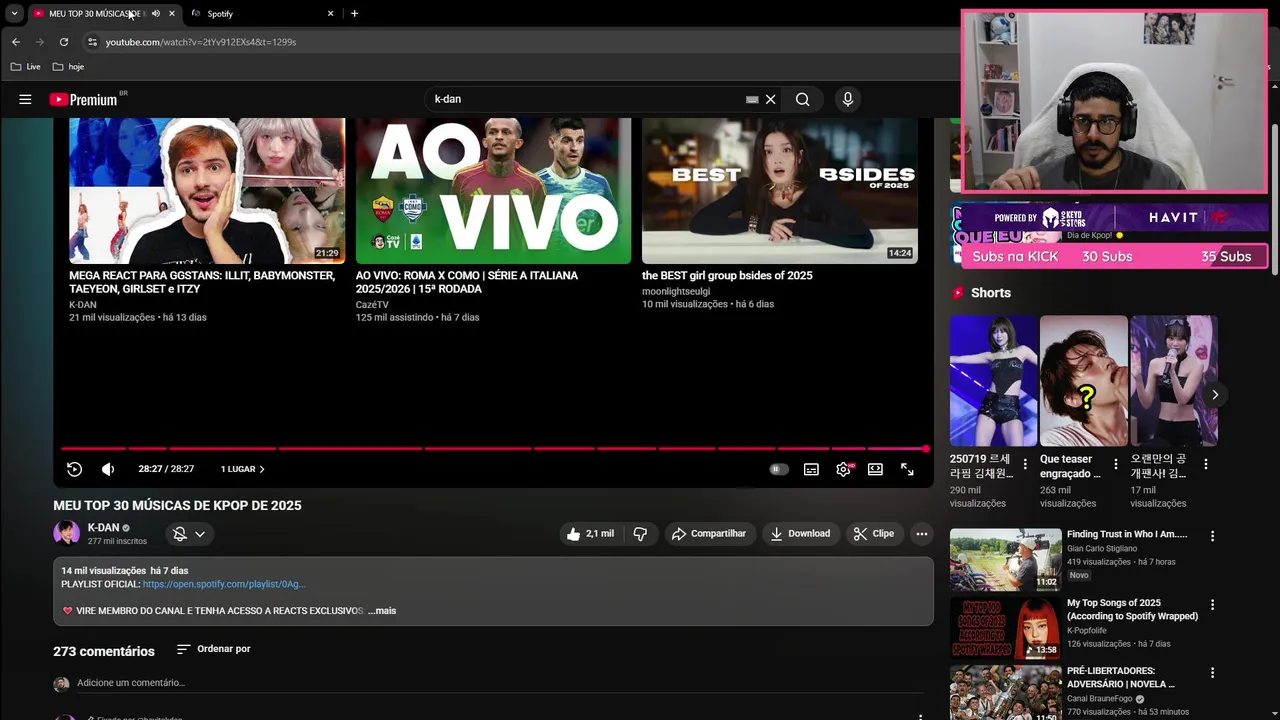The width and height of the screenshot is (1280, 720).
Task: Open MEGA REACT PARA GGSTANS video thumbnail
Action: [x=207, y=191]
